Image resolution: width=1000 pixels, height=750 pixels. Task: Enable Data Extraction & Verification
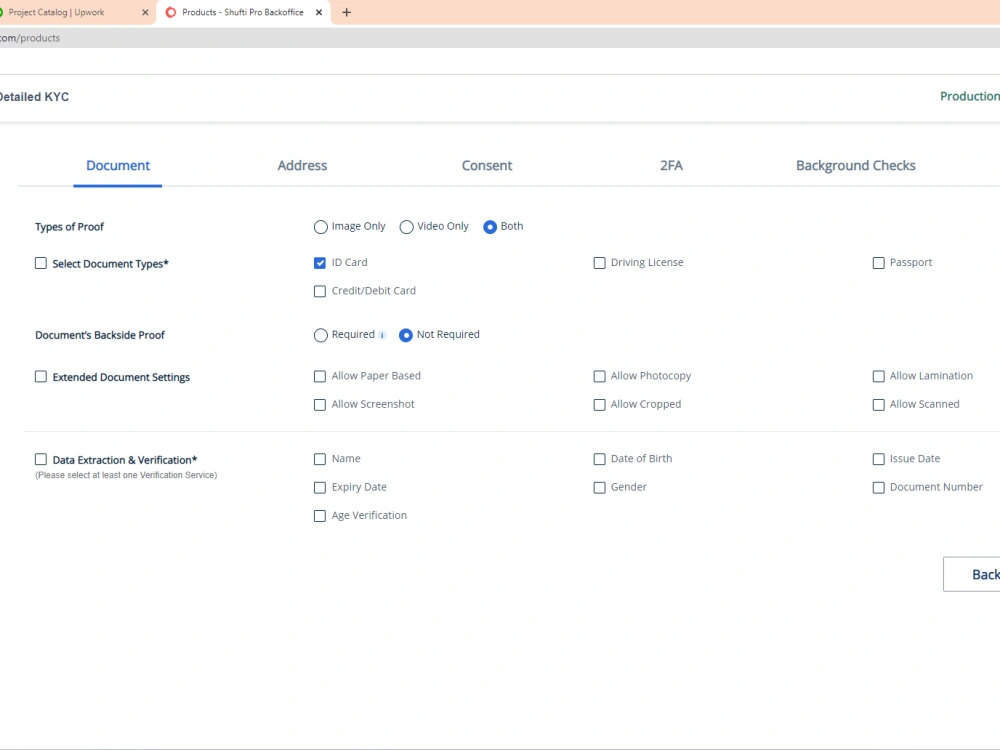click(41, 458)
